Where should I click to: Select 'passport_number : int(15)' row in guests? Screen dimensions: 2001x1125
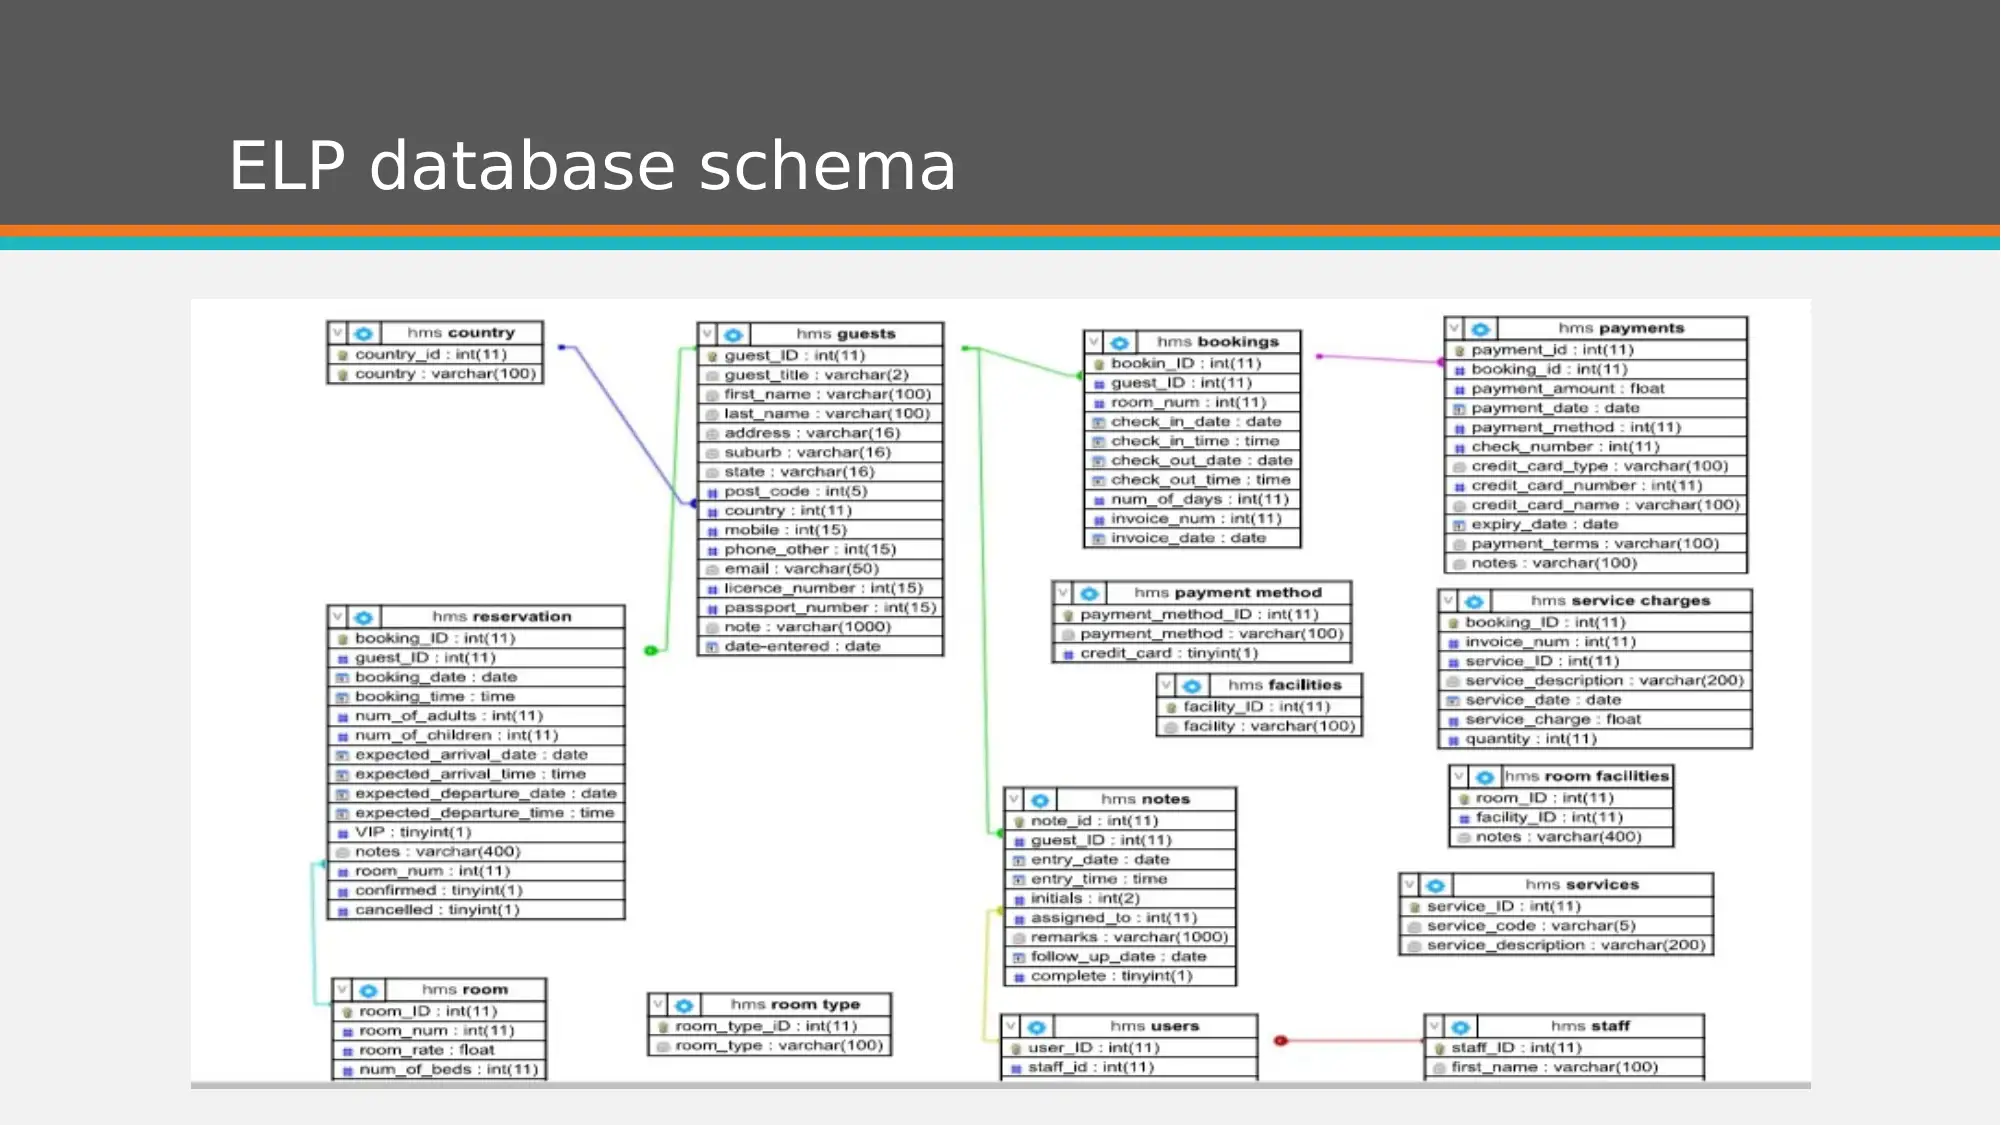[820, 609]
